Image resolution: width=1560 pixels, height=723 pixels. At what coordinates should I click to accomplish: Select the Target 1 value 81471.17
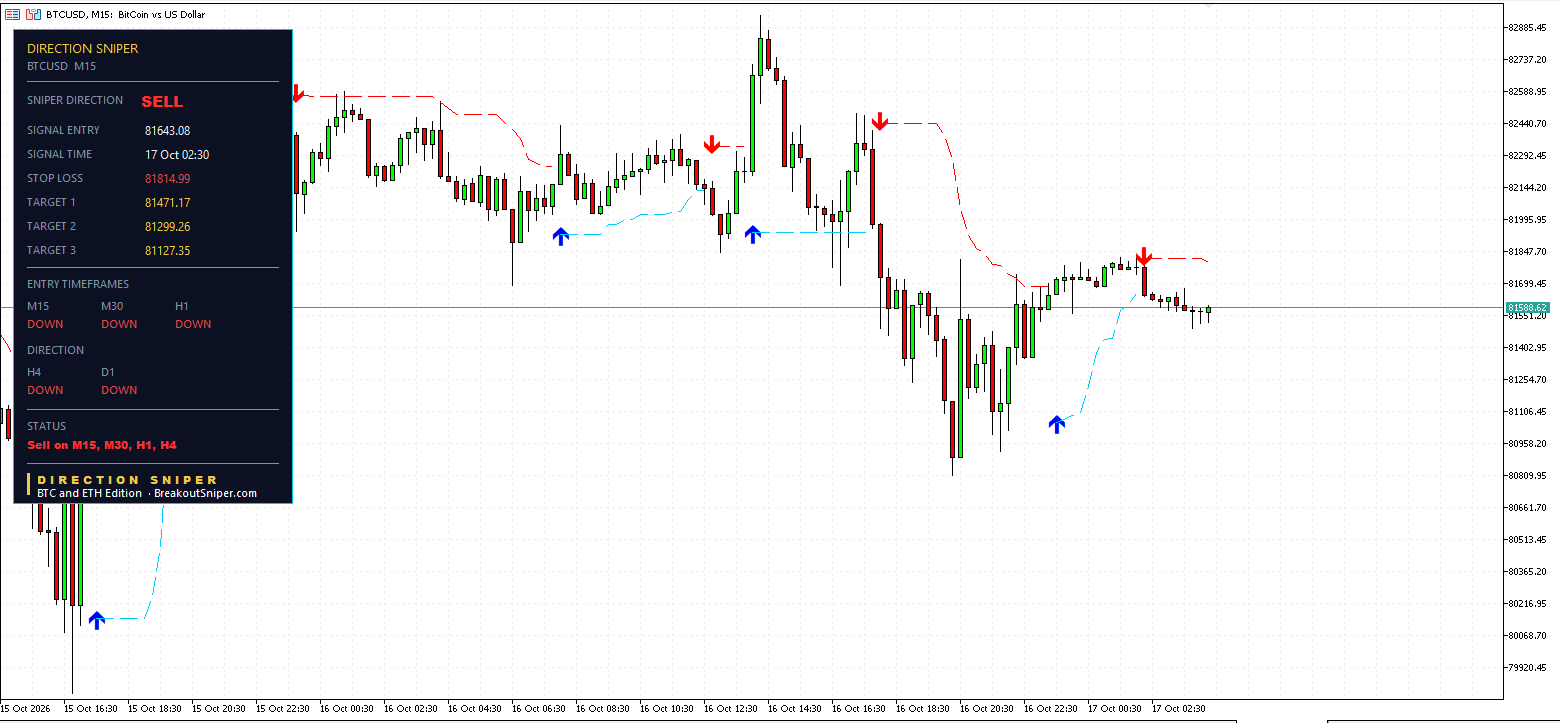click(167, 203)
